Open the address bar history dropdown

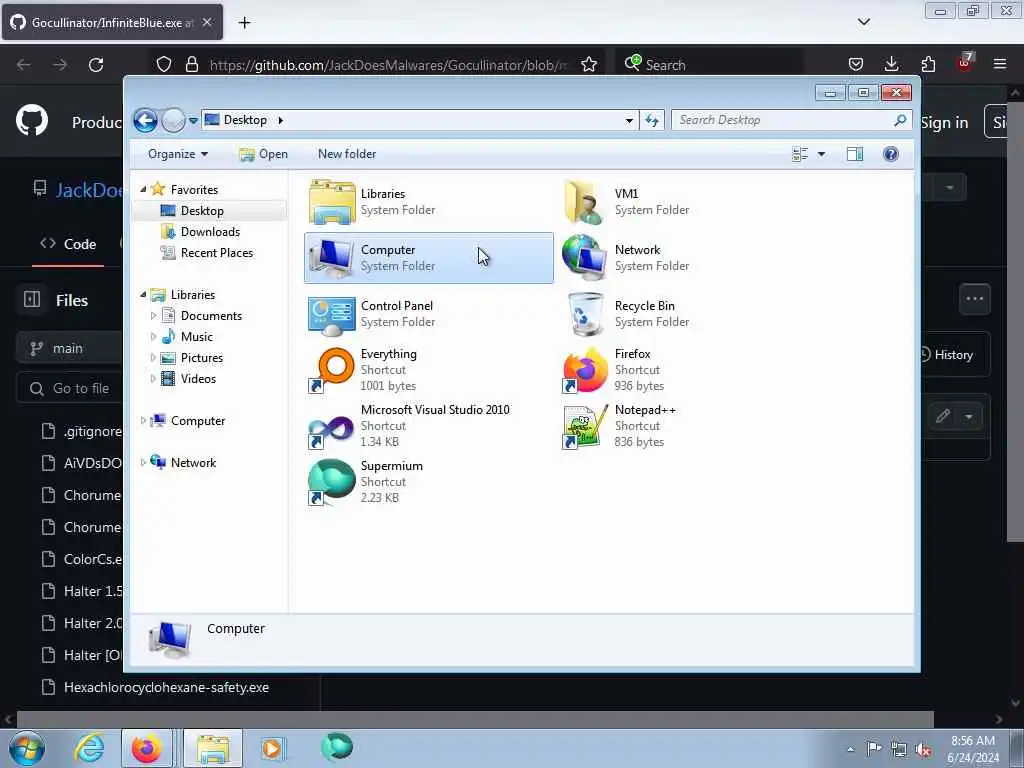point(629,120)
